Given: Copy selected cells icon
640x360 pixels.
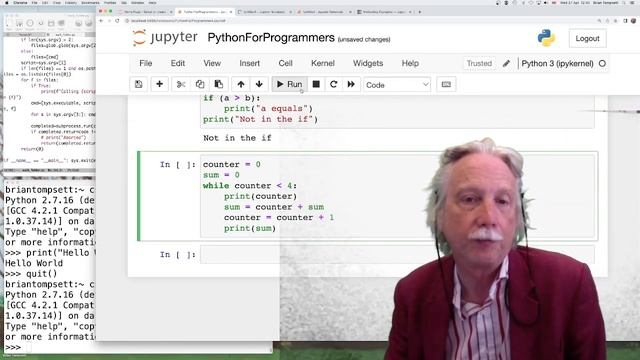Looking at the screenshot, I should point(200,84).
